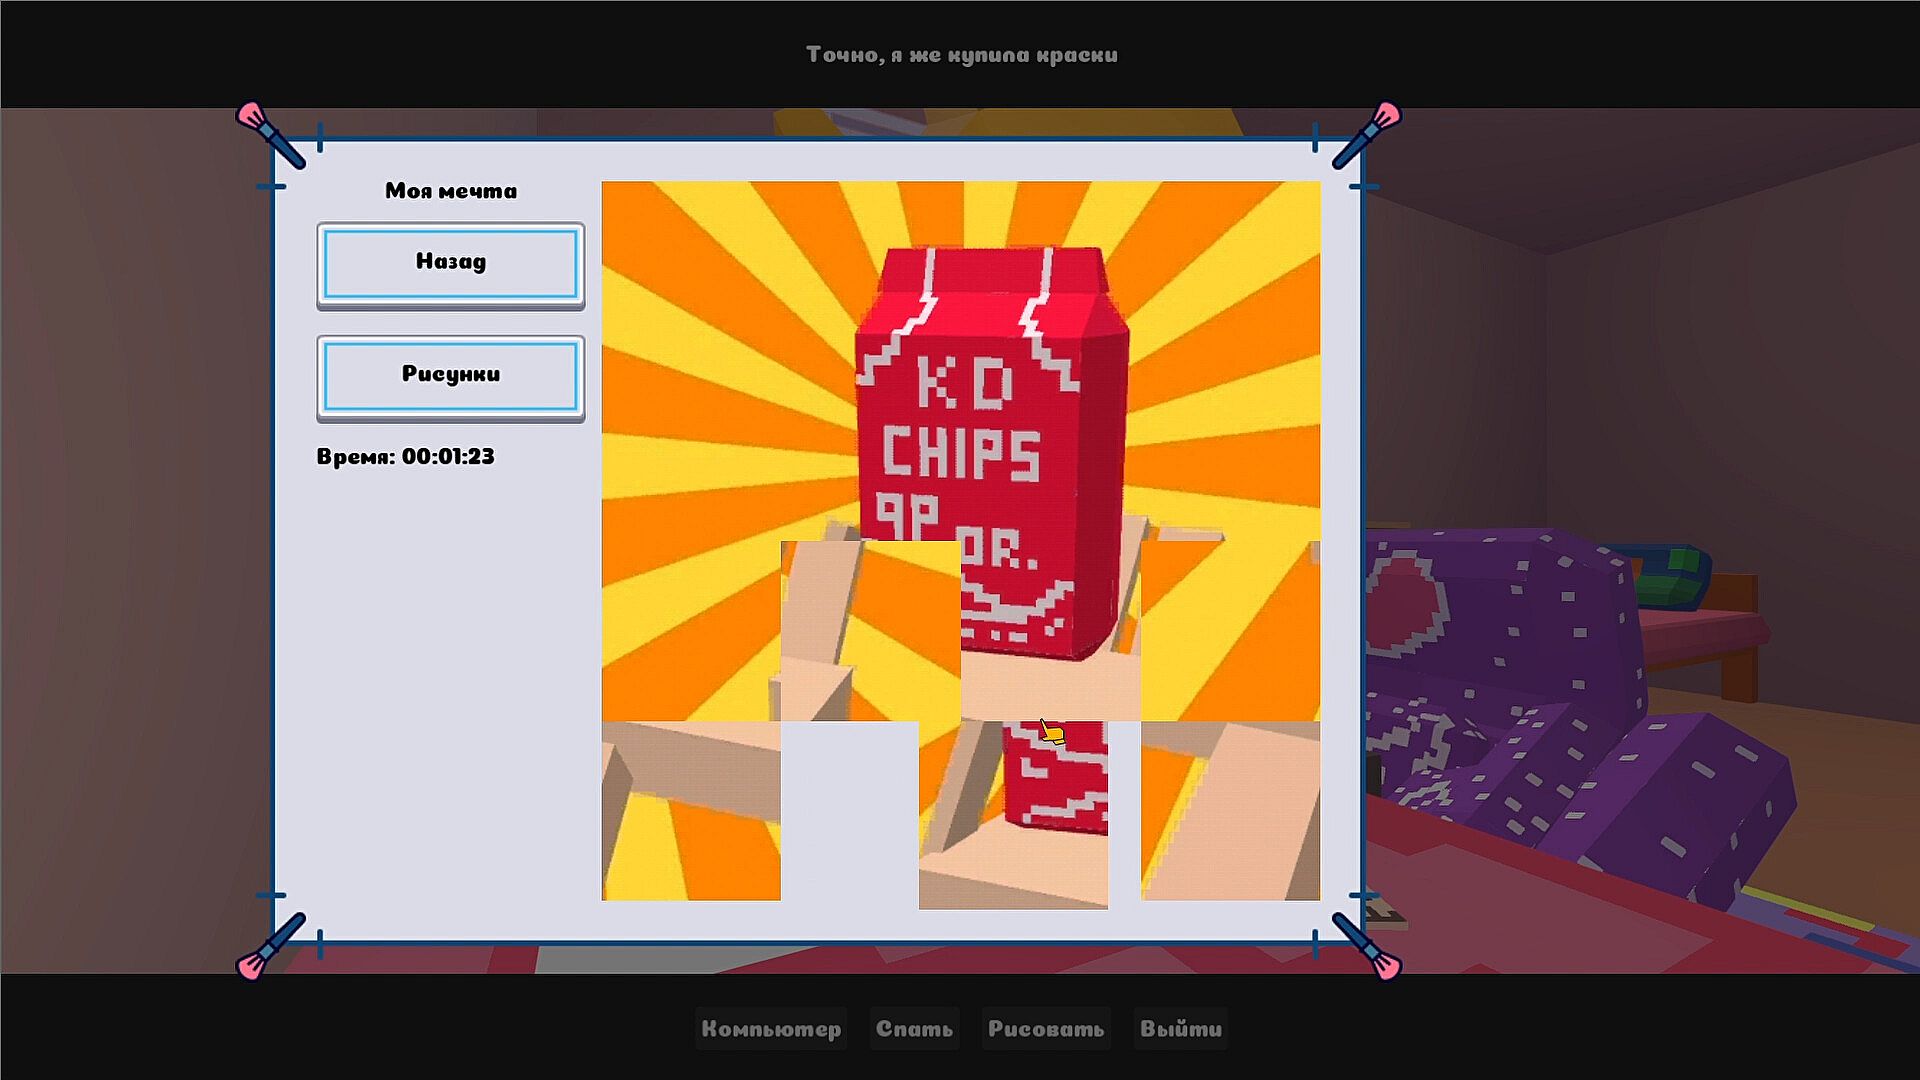The image size is (1920, 1080).
Task: Choose Спать in the bottom menu
Action: [x=914, y=1029]
